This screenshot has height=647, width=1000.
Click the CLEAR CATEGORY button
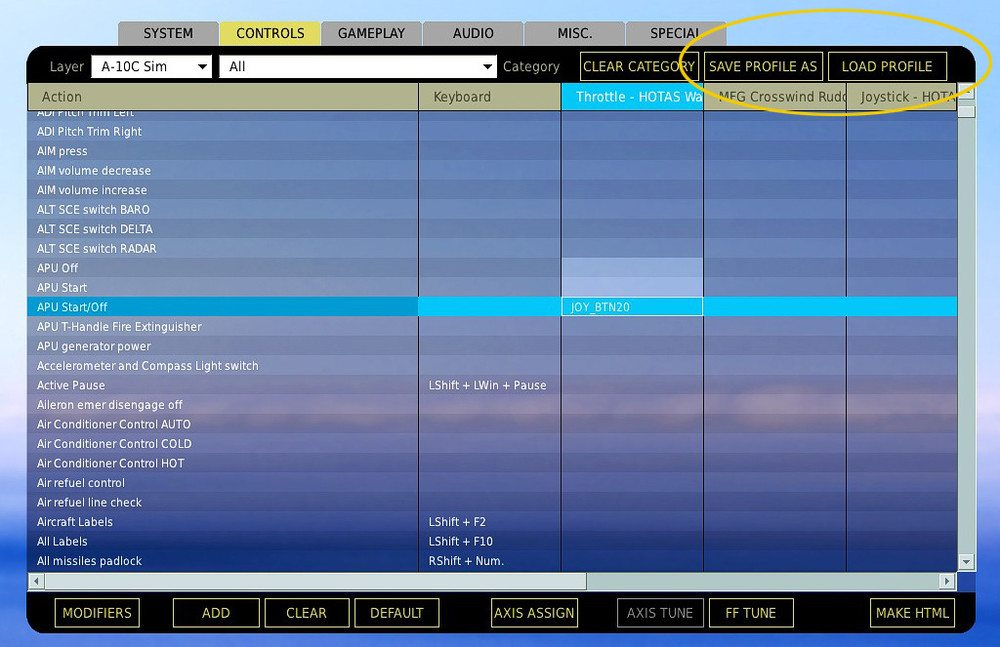(639, 66)
